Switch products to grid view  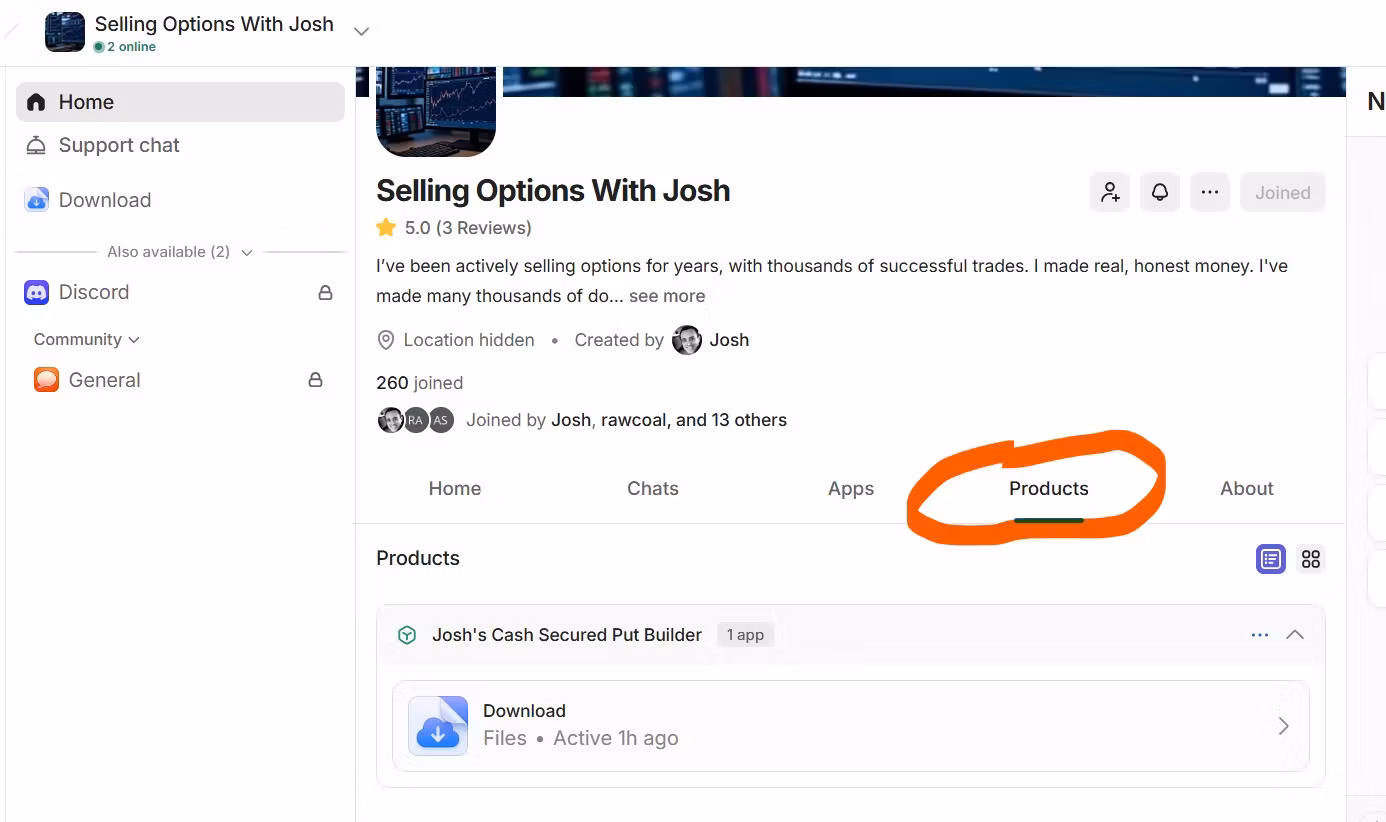[x=1311, y=559]
